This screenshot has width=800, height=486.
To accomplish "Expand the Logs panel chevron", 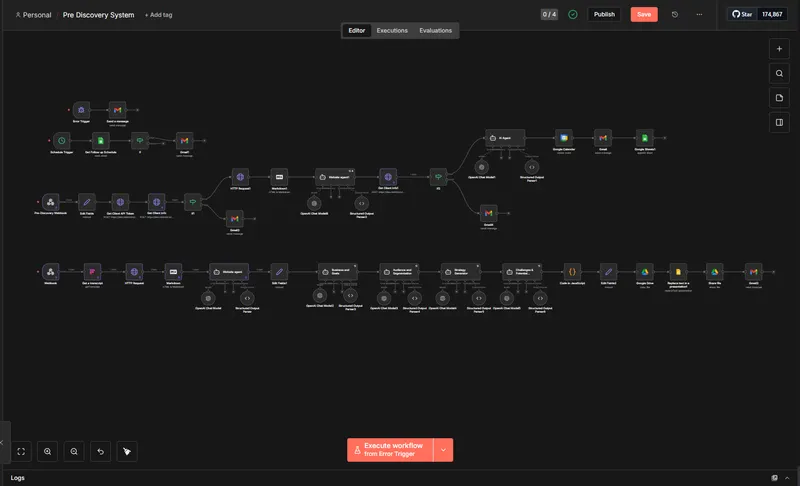I will coord(788,478).
